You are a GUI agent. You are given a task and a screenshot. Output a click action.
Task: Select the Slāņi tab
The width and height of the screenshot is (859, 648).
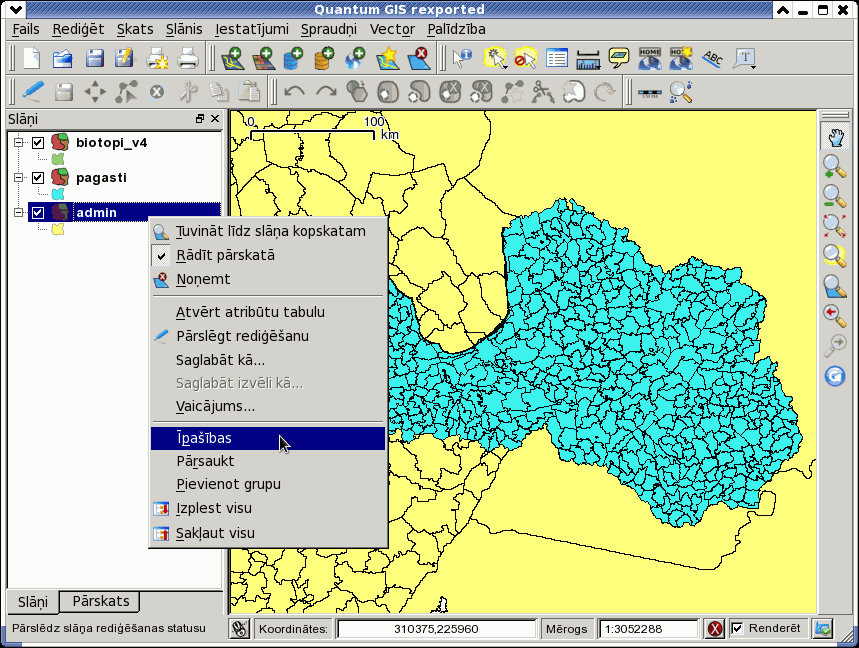click(33, 602)
